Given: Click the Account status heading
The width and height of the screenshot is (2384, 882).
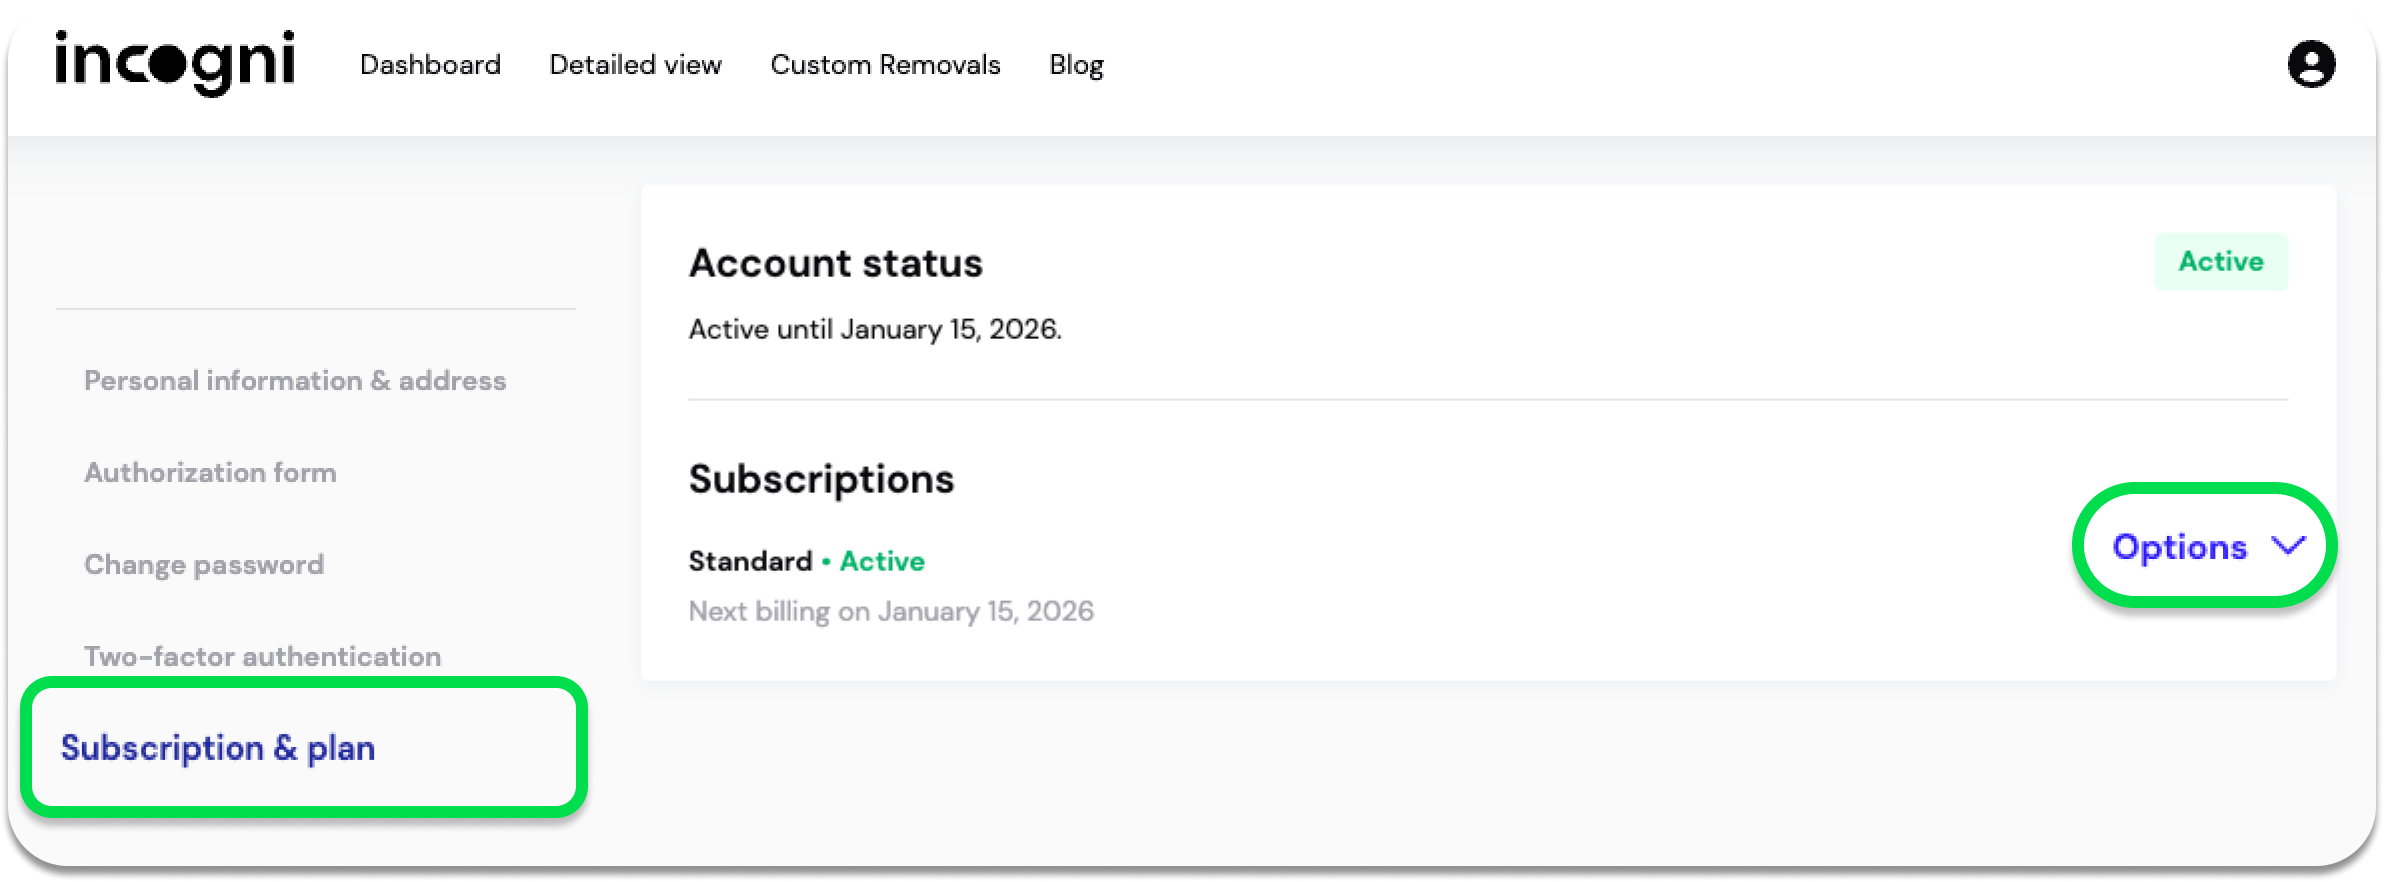Looking at the screenshot, I should [836, 264].
